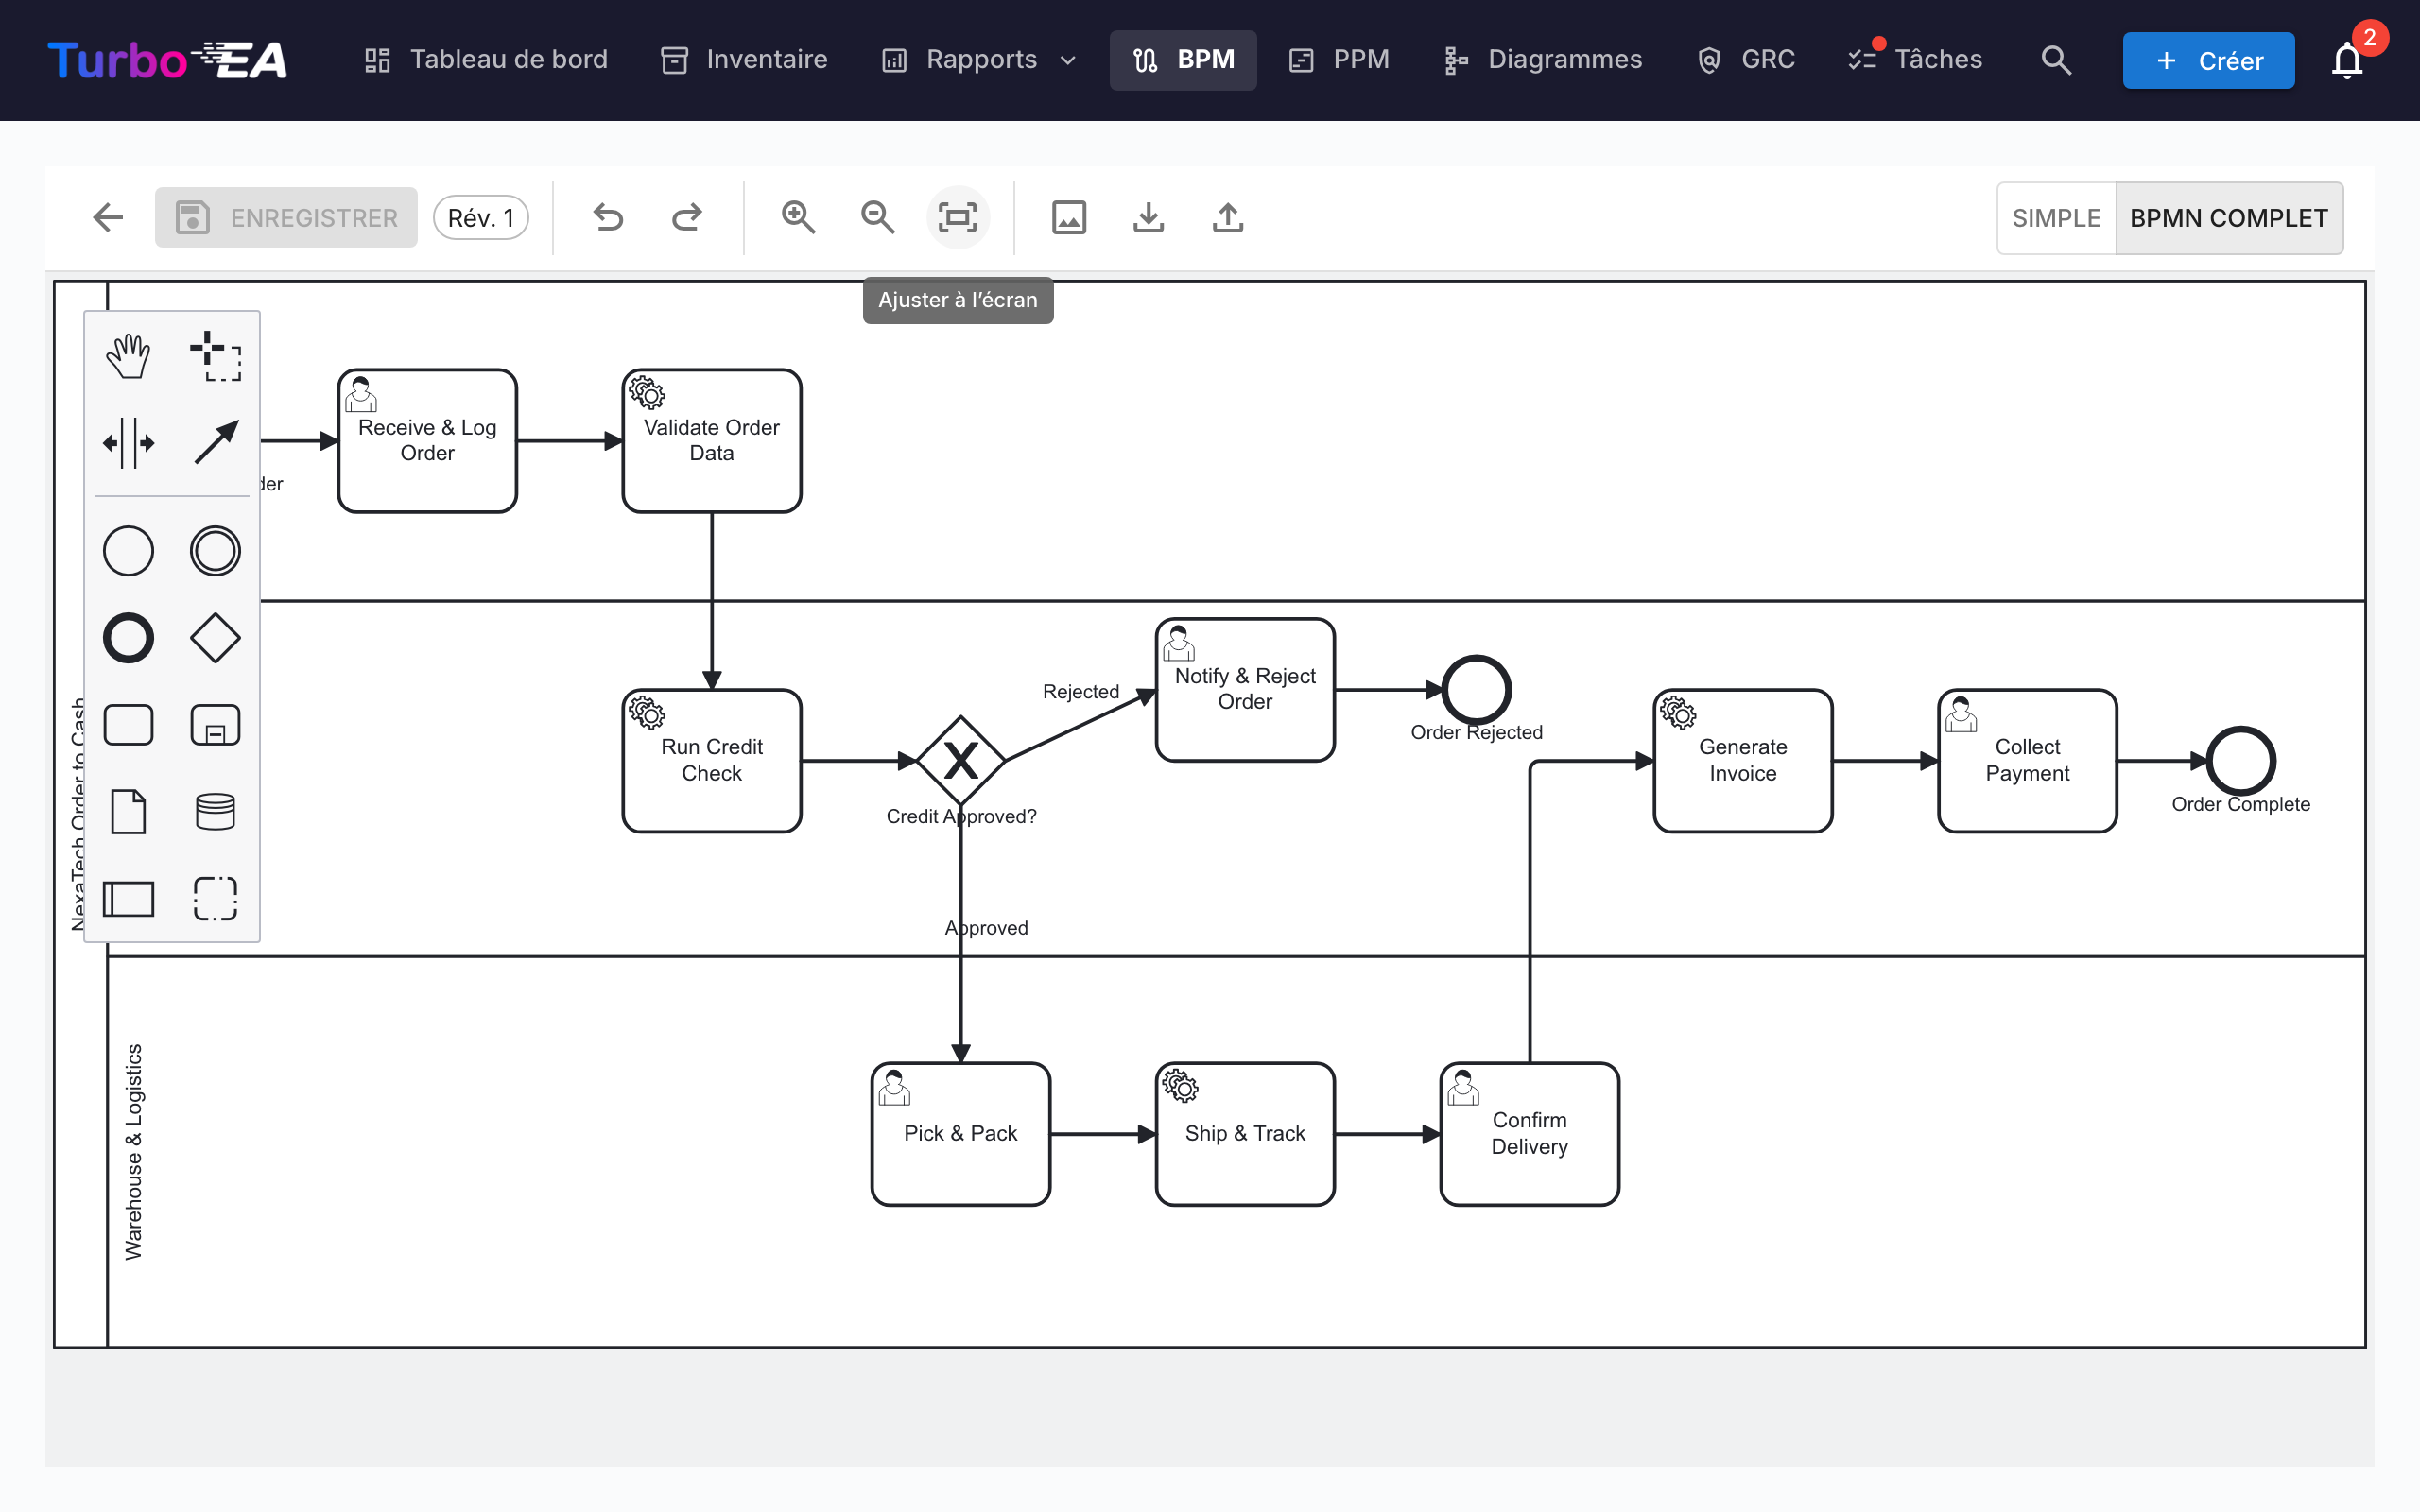Click the Warehouse & Logistics lane label
This screenshot has height=1512, width=2420.
point(134,1152)
